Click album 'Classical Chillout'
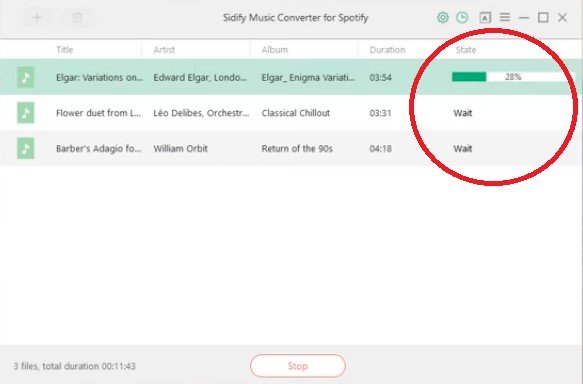This screenshot has width=583, height=384. click(296, 113)
